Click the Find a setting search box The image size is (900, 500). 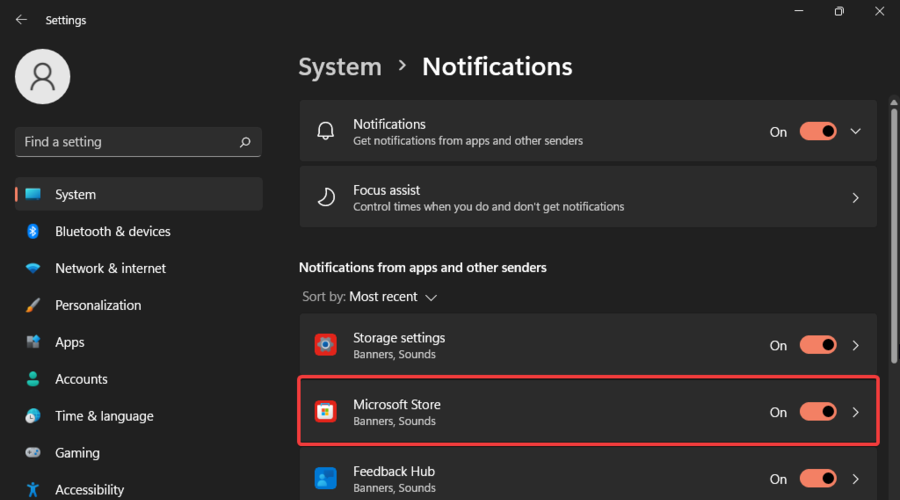(x=125, y=142)
